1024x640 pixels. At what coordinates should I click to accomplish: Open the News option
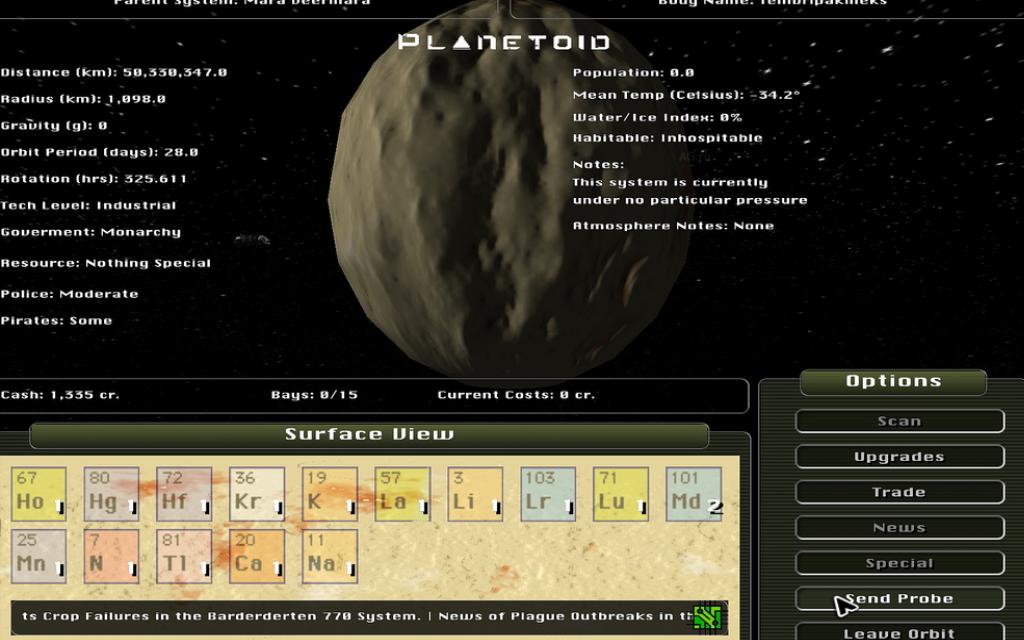tap(899, 528)
